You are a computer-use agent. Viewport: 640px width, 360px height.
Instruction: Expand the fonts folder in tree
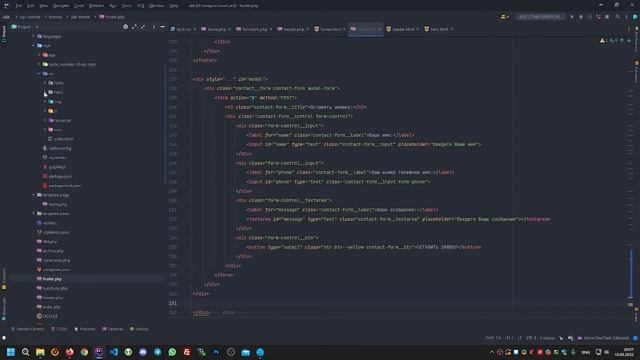pos(45,83)
